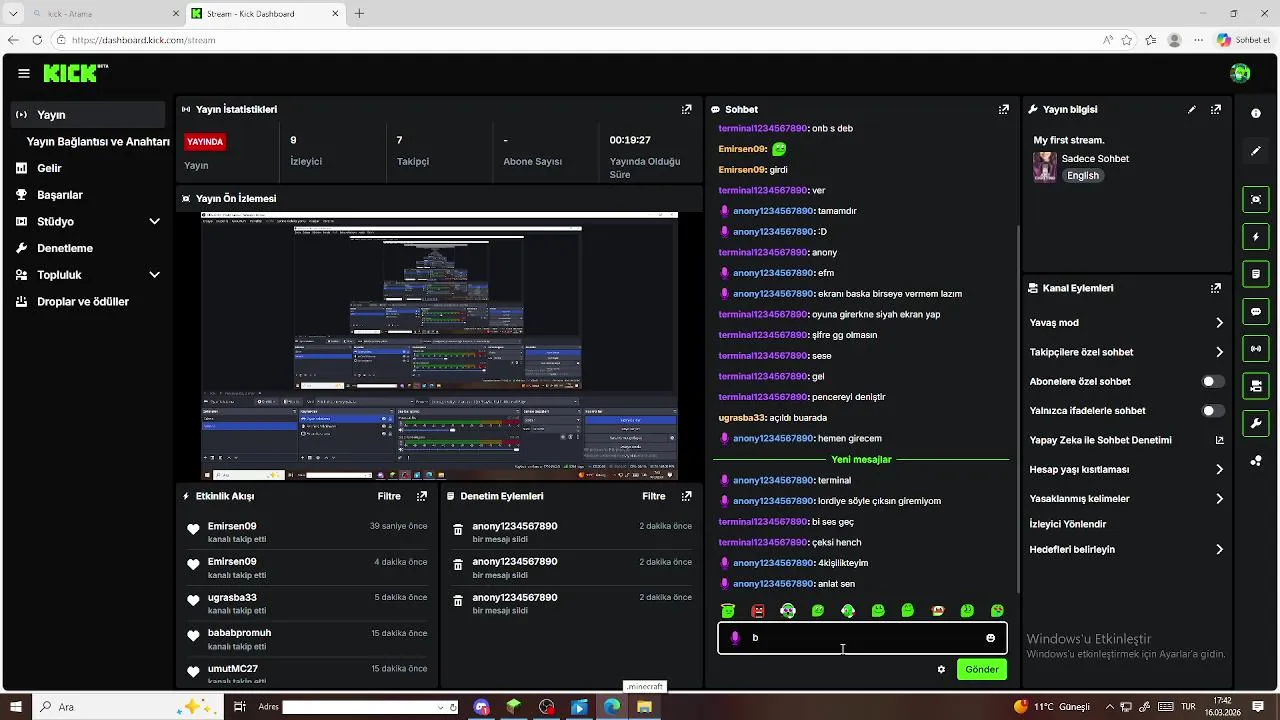1280x720 pixels.
Task: Click the purple microphone badge in the chat input
Action: click(735, 638)
